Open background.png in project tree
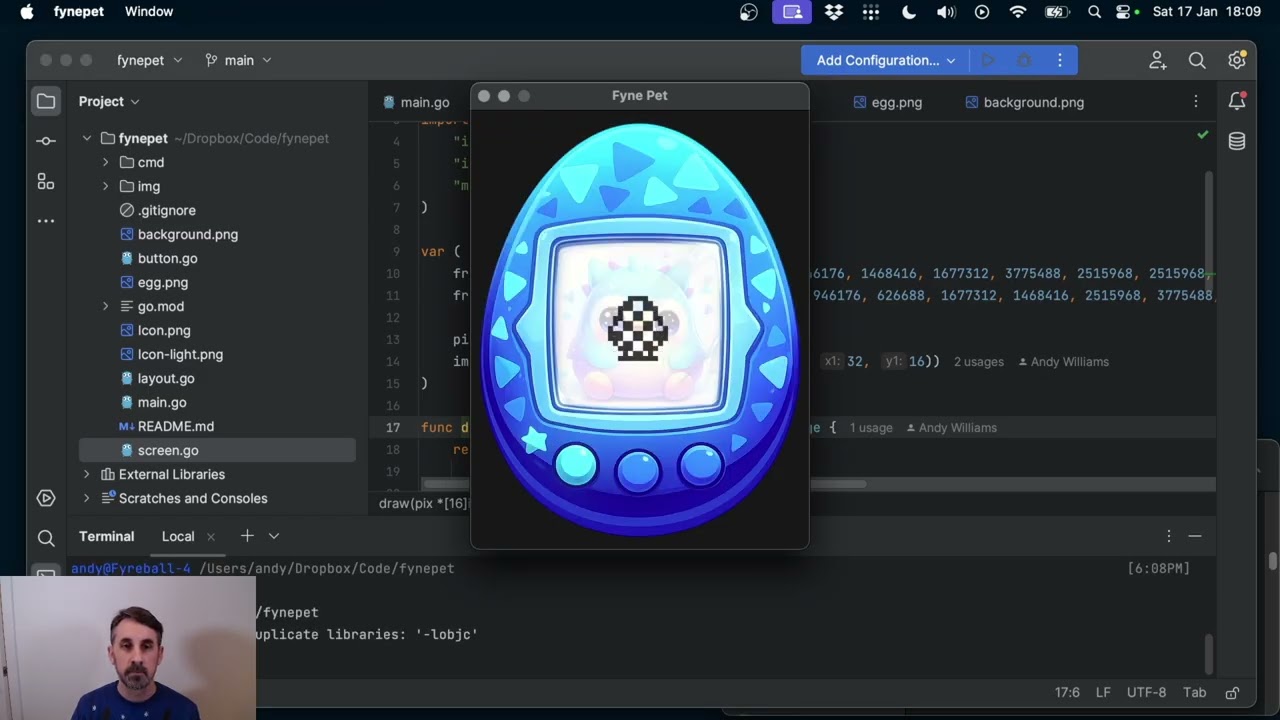1280x720 pixels. click(188, 234)
